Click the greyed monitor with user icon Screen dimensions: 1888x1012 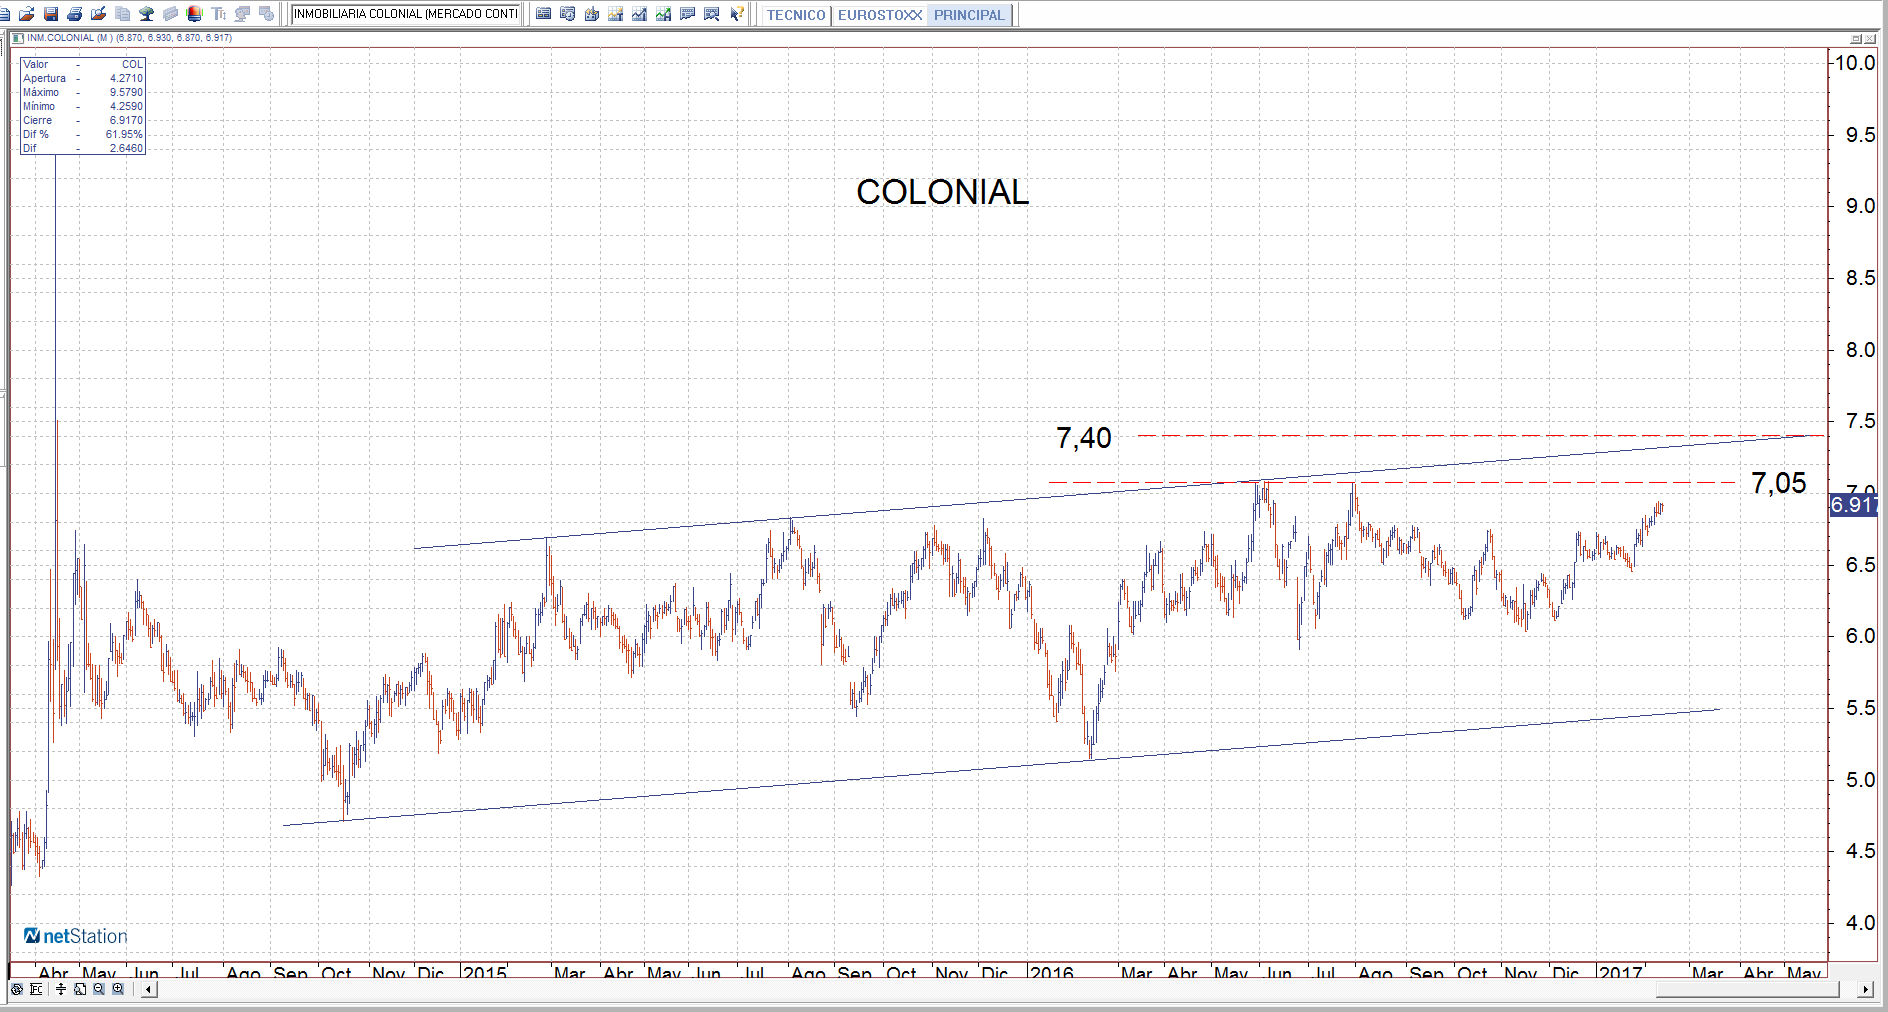pos(243,14)
